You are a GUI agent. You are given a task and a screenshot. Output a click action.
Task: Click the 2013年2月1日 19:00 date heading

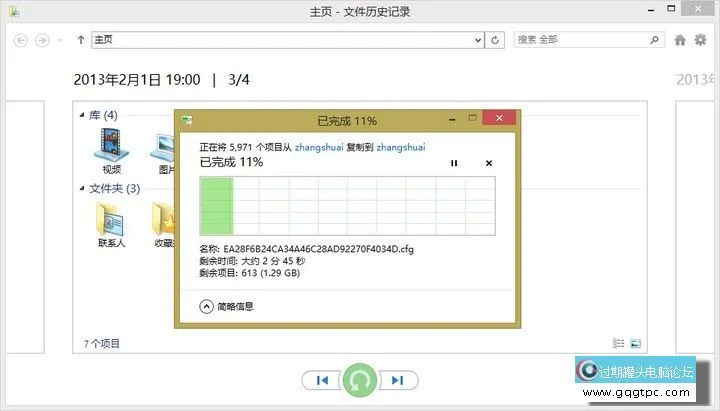(137, 80)
